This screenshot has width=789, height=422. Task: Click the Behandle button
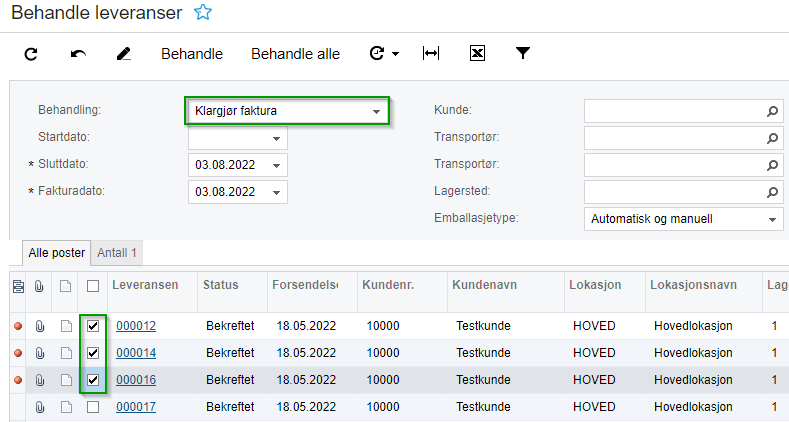(x=192, y=54)
